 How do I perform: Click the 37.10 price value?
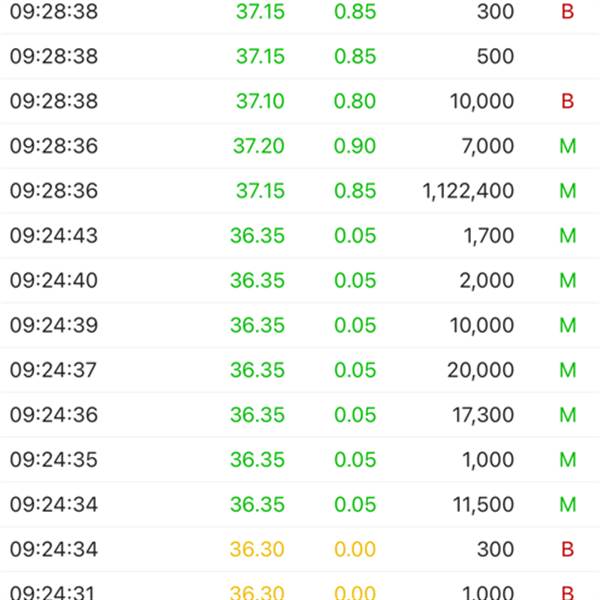coord(259,101)
